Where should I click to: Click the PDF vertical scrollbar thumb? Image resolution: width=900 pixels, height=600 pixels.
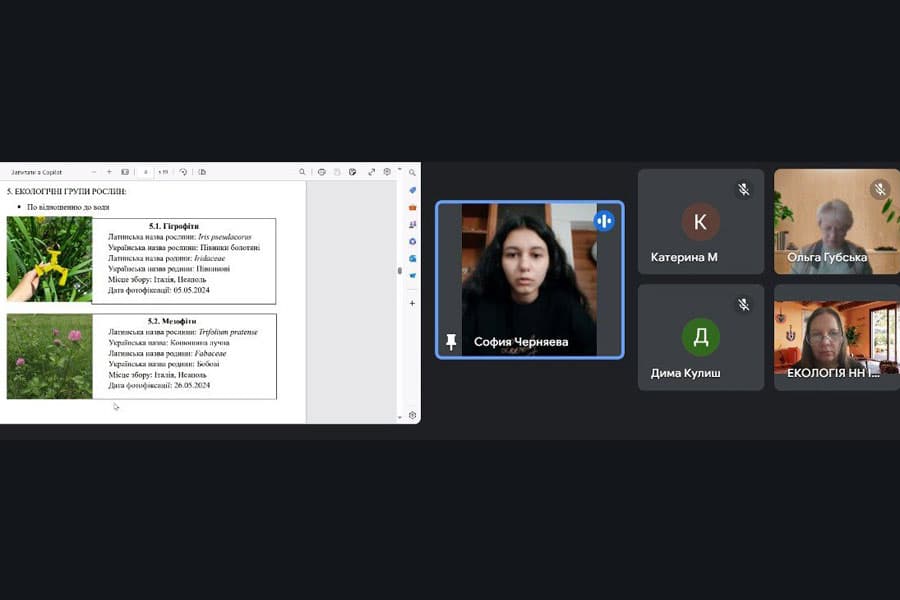(x=399, y=270)
